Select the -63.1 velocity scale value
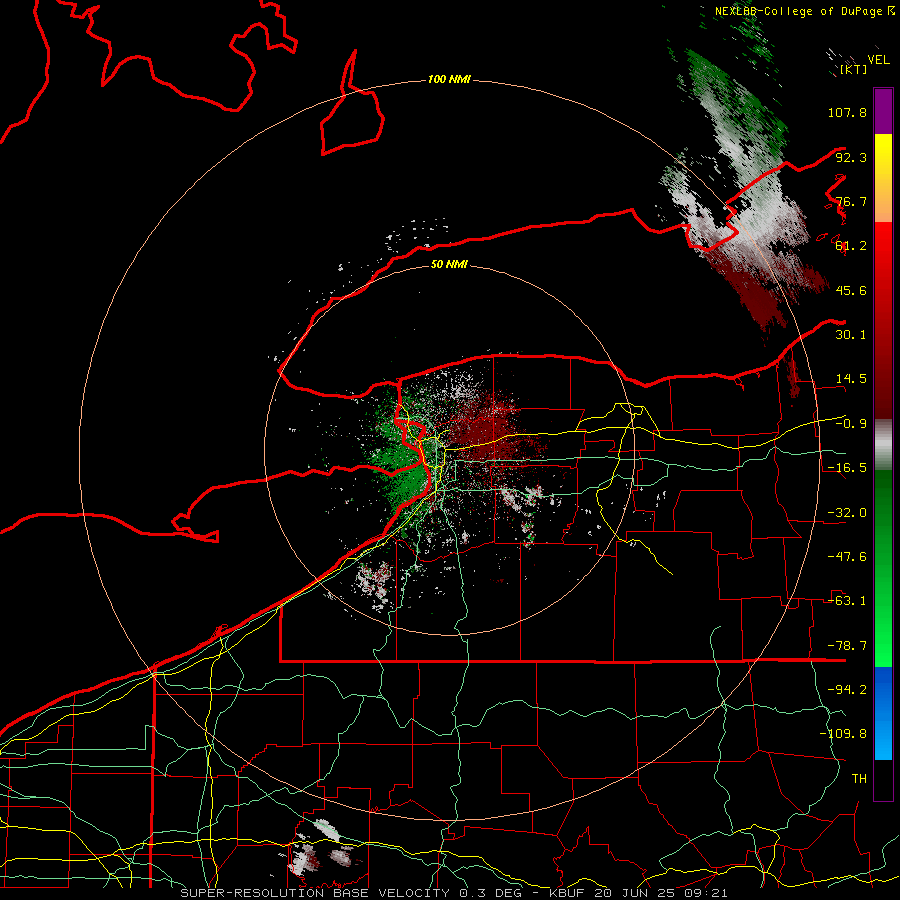This screenshot has height=900, width=900. pyautogui.click(x=847, y=601)
